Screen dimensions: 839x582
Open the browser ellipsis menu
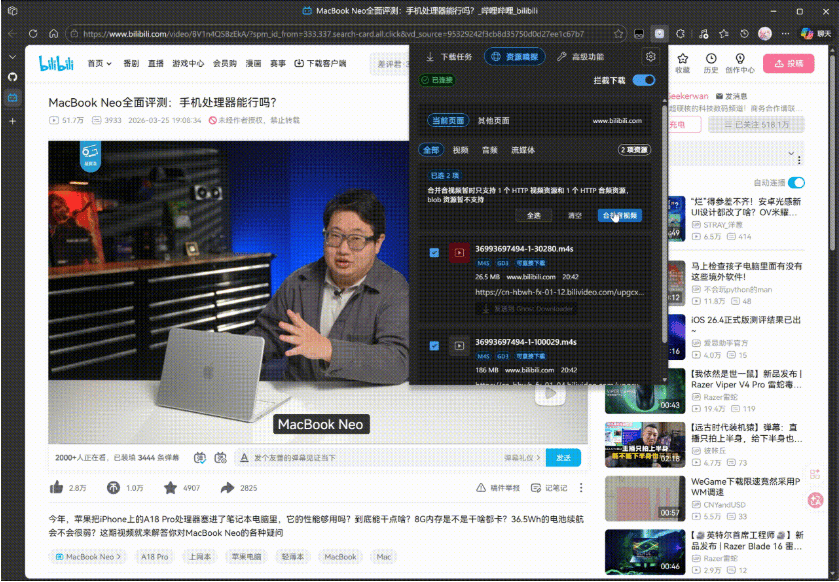tap(785, 34)
